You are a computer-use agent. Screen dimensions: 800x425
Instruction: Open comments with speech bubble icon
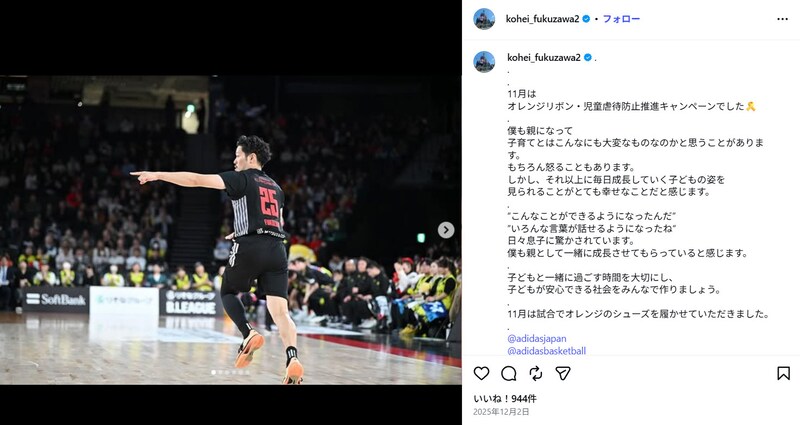pyautogui.click(x=509, y=373)
